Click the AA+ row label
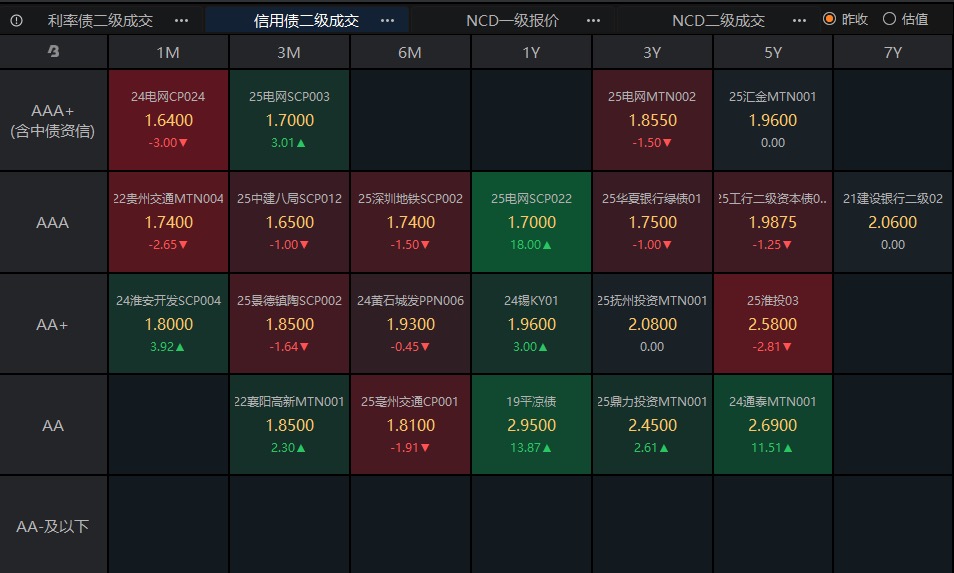The width and height of the screenshot is (954, 573). pyautogui.click(x=53, y=324)
